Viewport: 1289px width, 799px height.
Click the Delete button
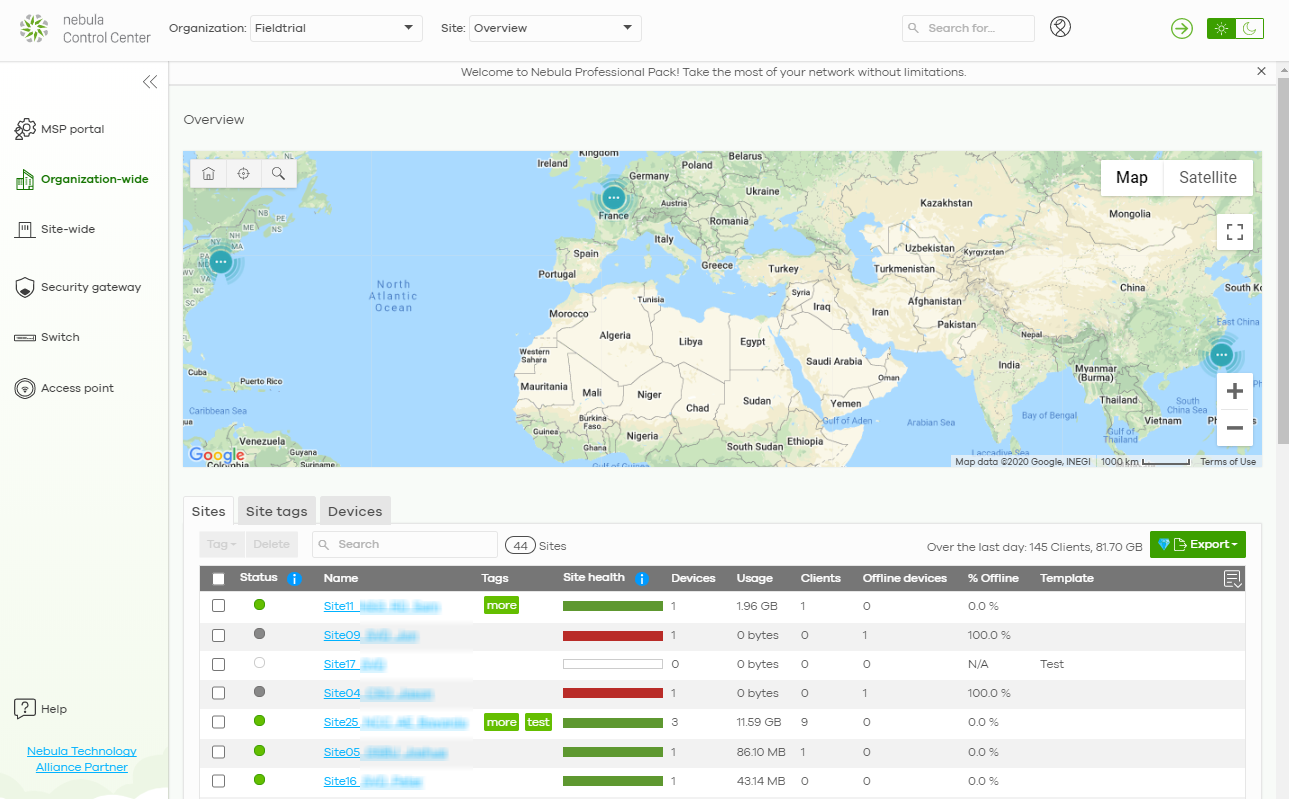271,545
